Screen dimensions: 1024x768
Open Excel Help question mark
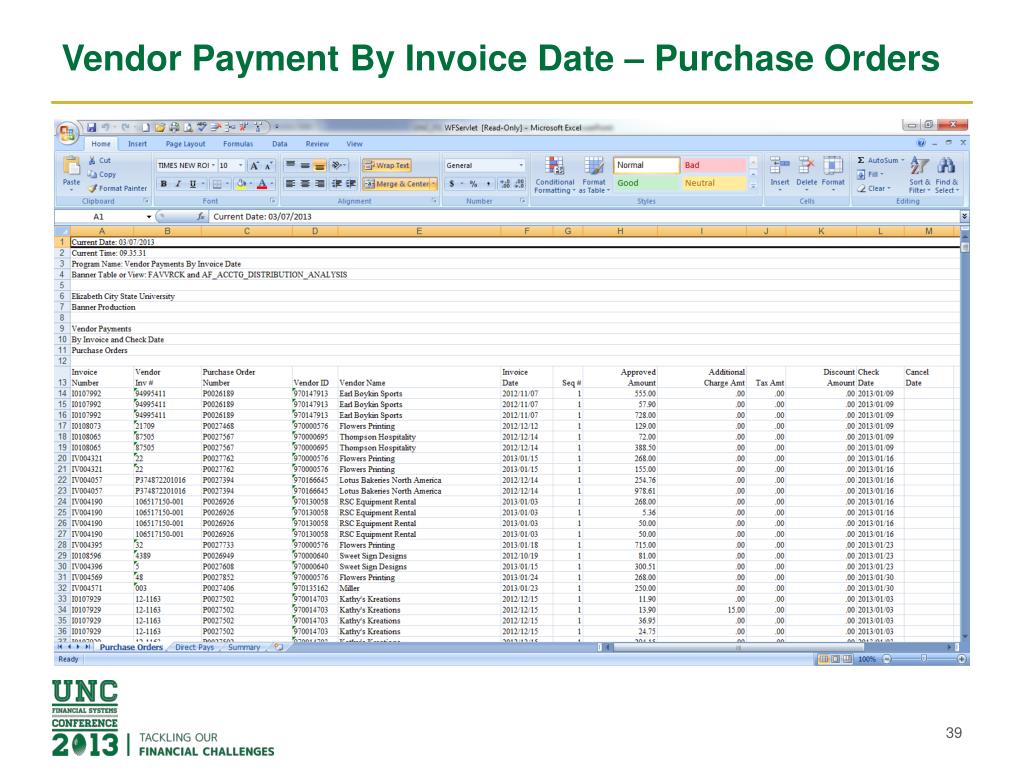921,143
